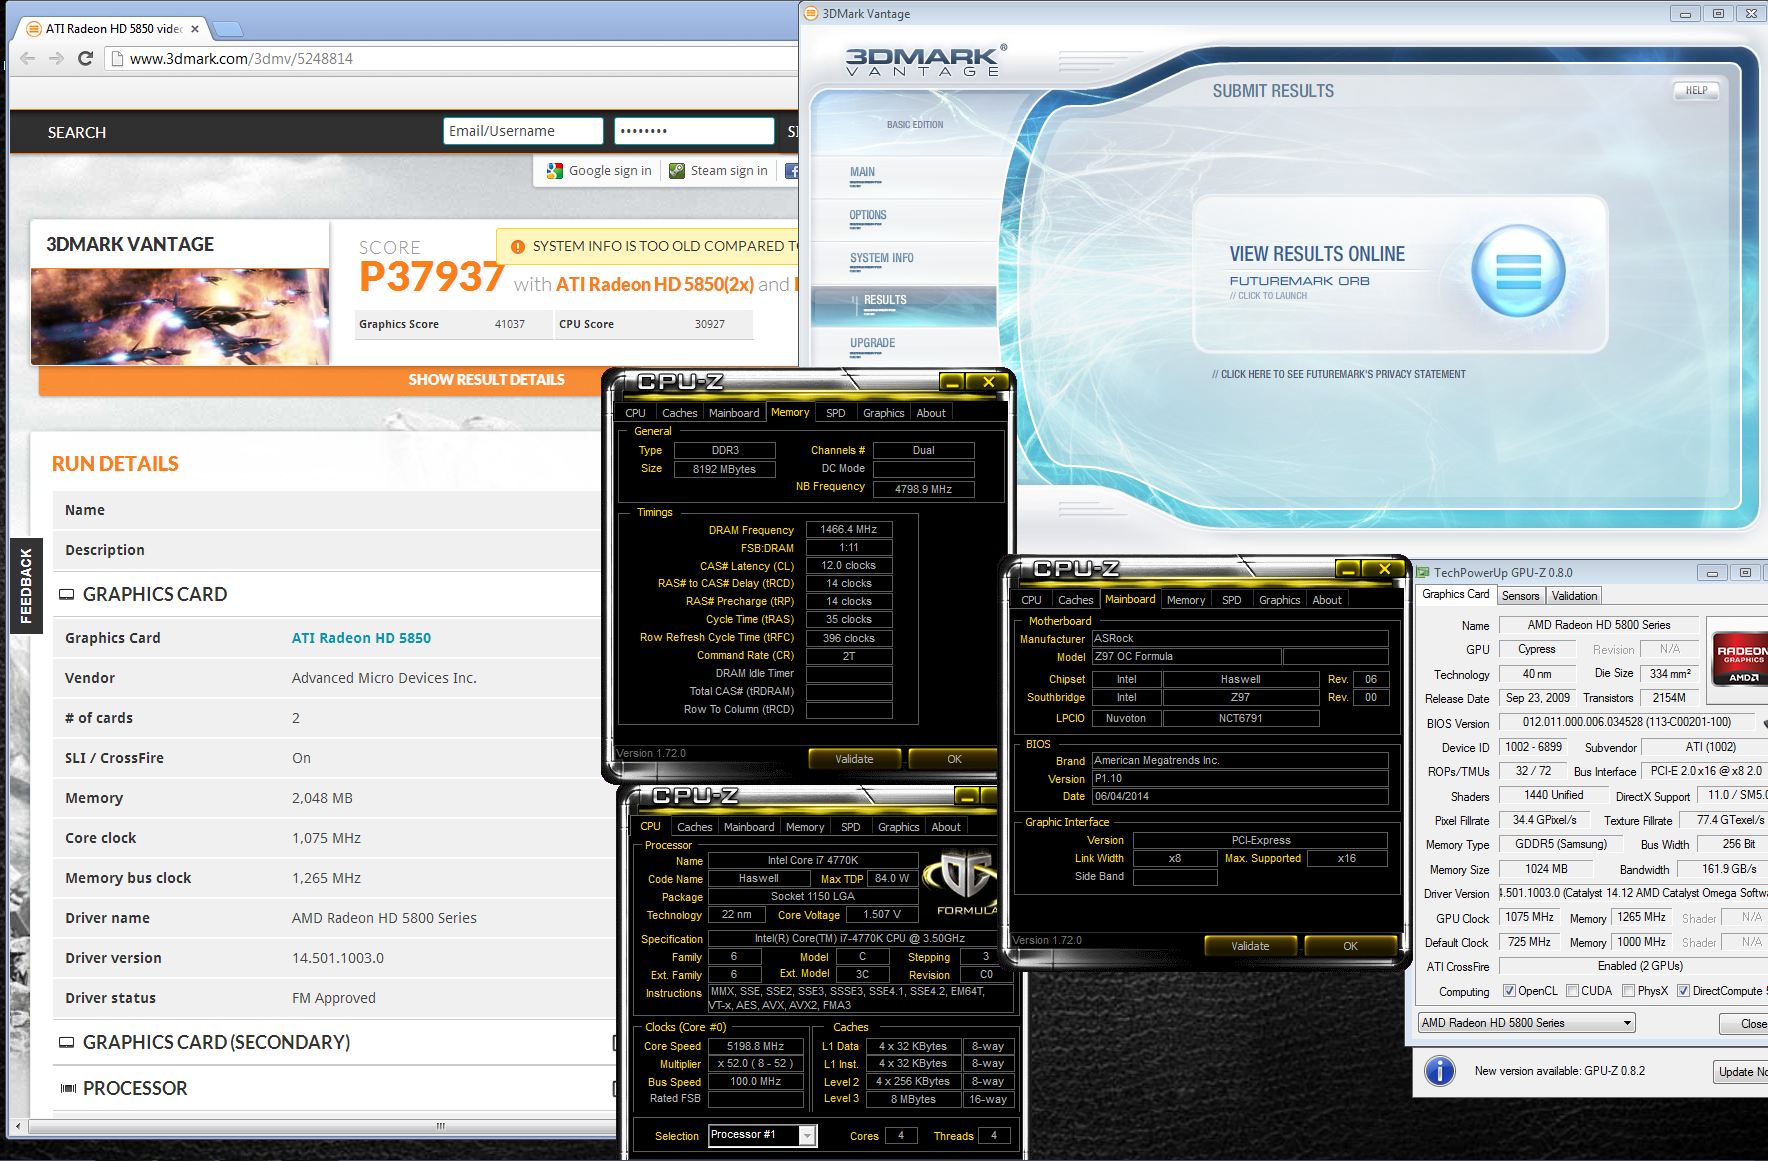
Task: Click the Google sign in icon
Action: (554, 171)
